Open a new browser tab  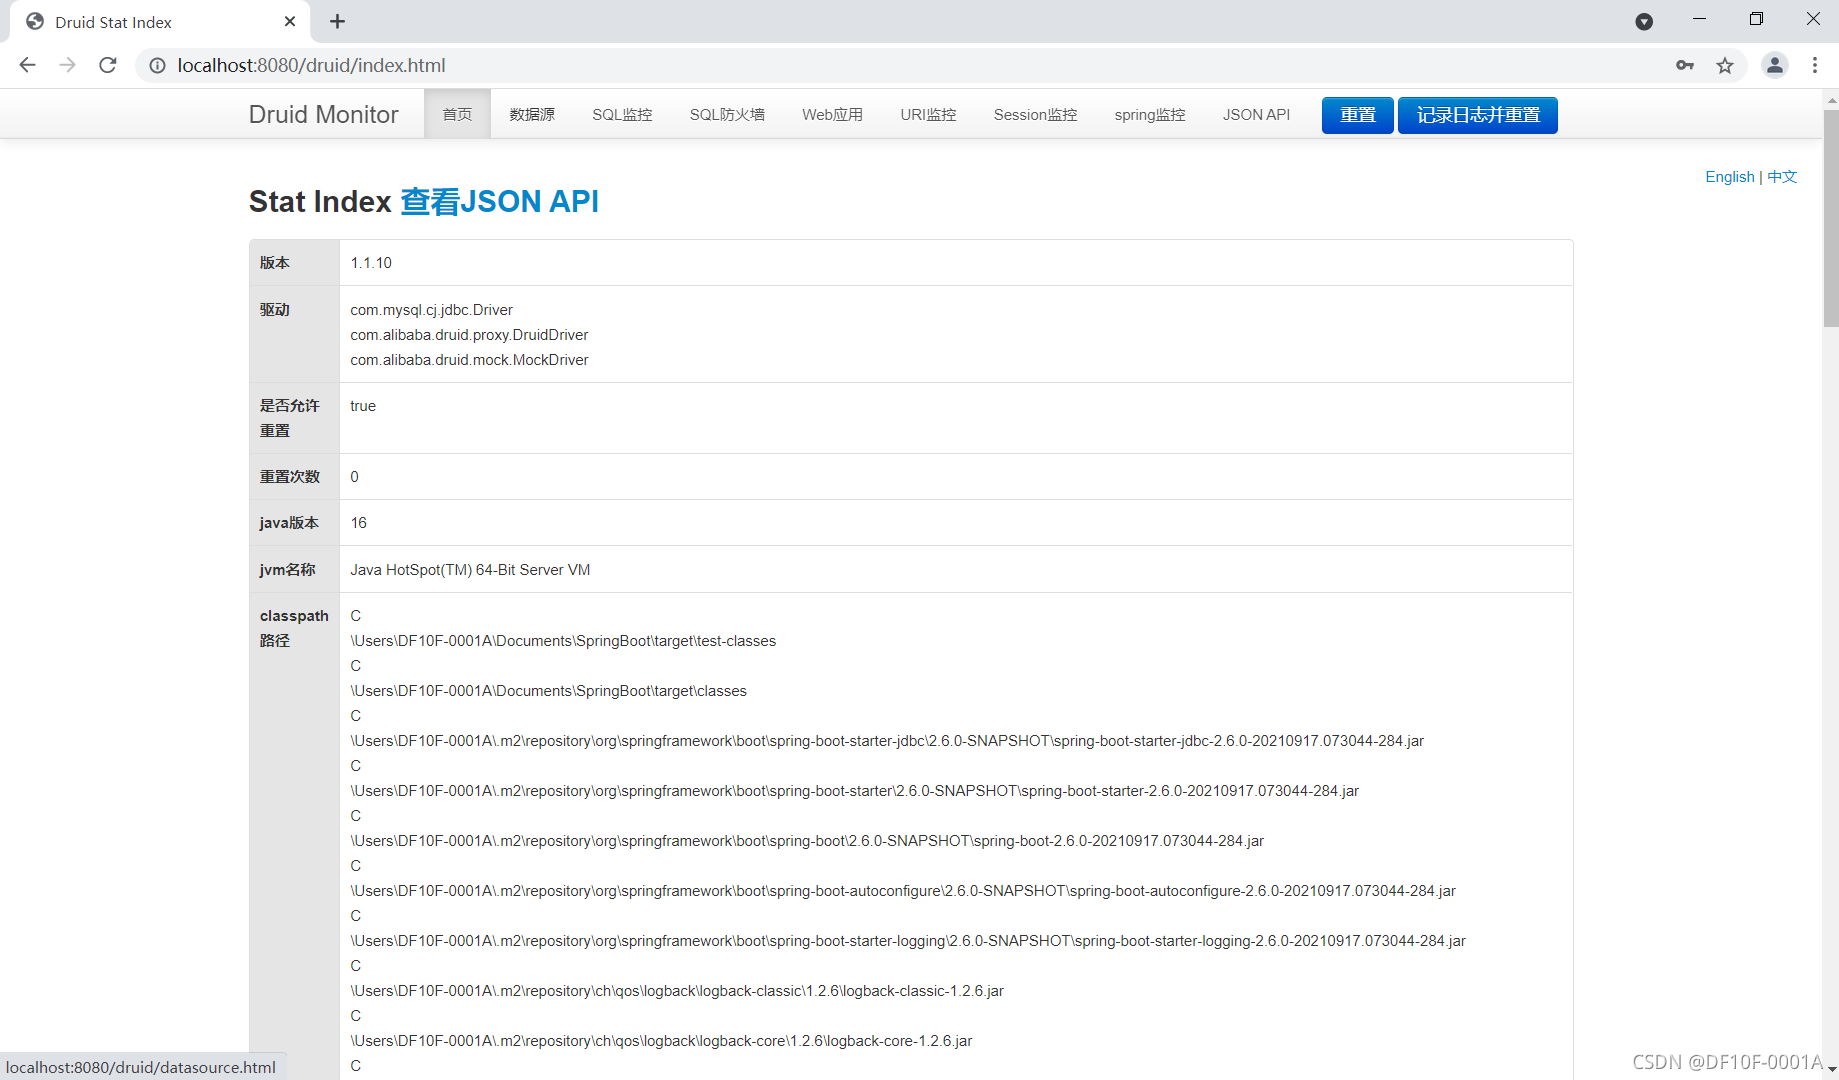pos(337,21)
